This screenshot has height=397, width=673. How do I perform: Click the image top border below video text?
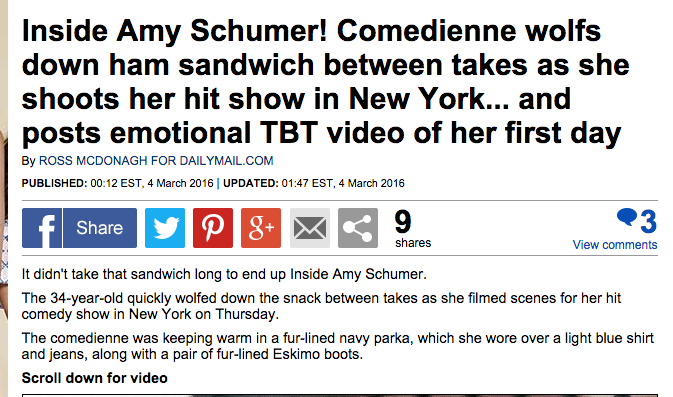click(340, 395)
